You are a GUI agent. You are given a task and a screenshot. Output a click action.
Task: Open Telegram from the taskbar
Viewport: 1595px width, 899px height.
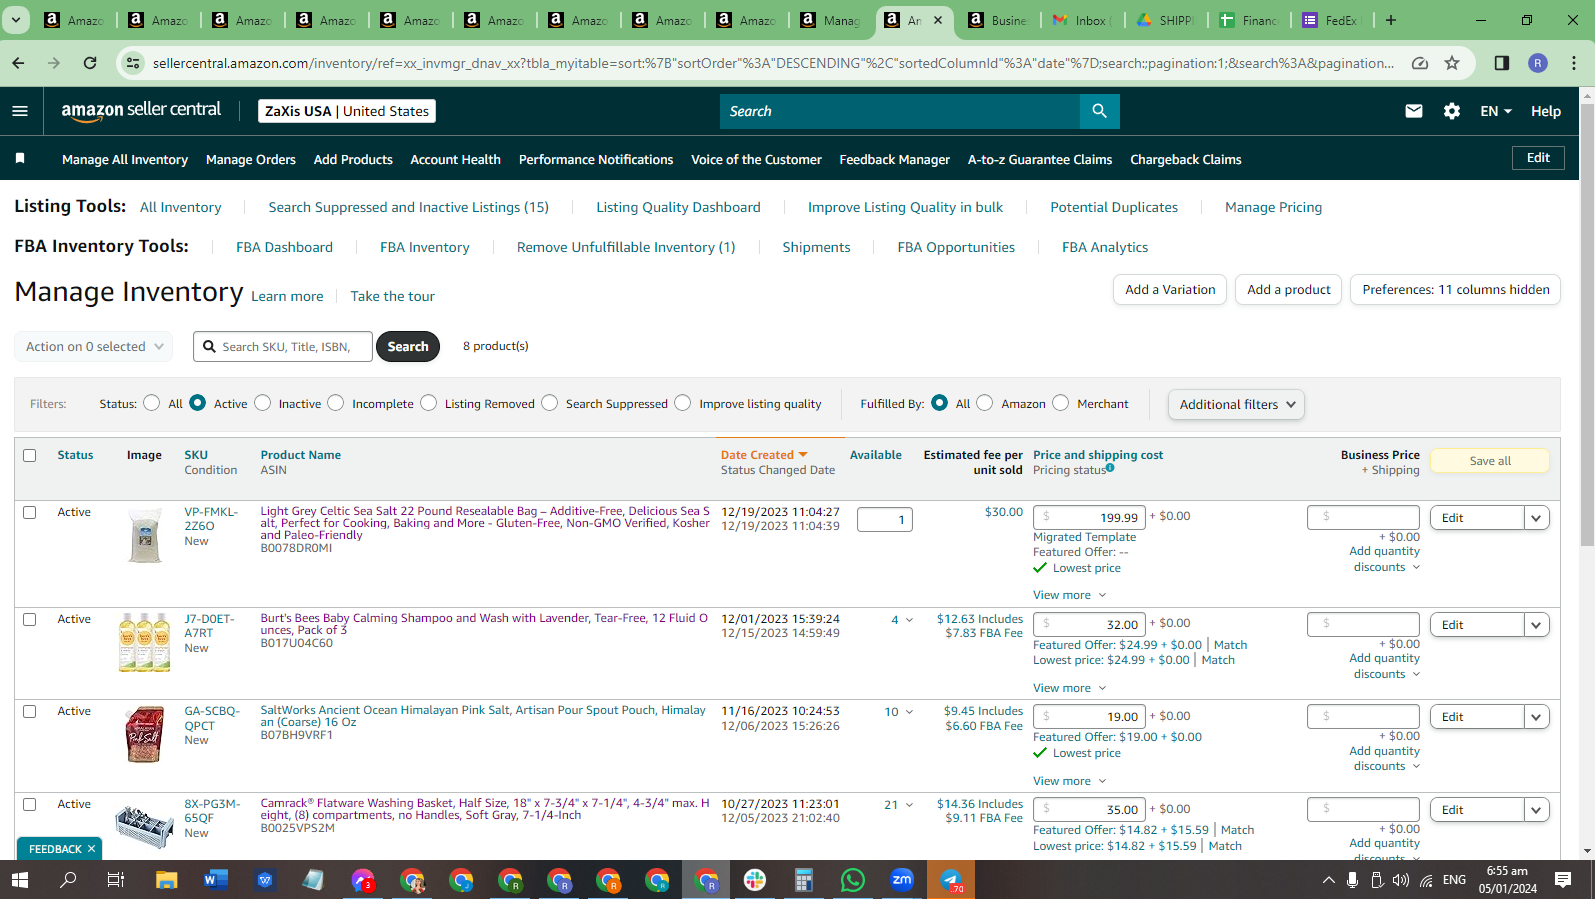(951, 880)
